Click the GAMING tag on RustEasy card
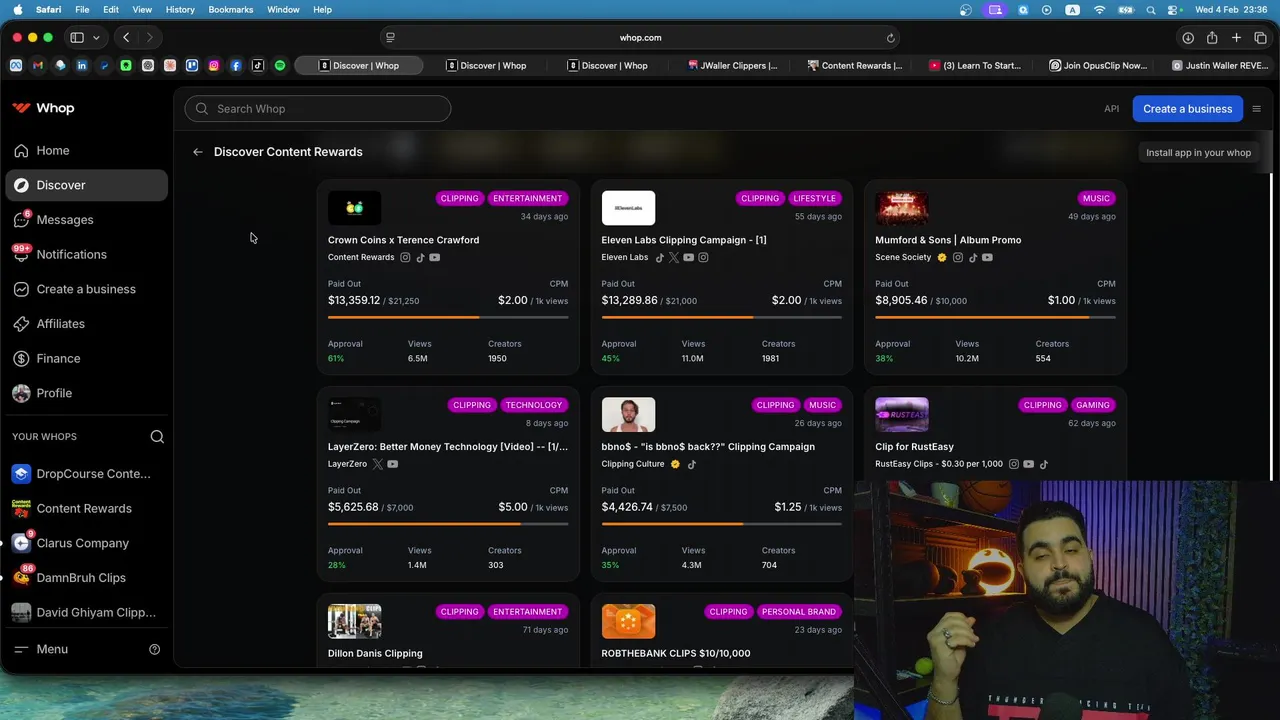Screen dimensions: 1280x720 click(x=1092, y=405)
